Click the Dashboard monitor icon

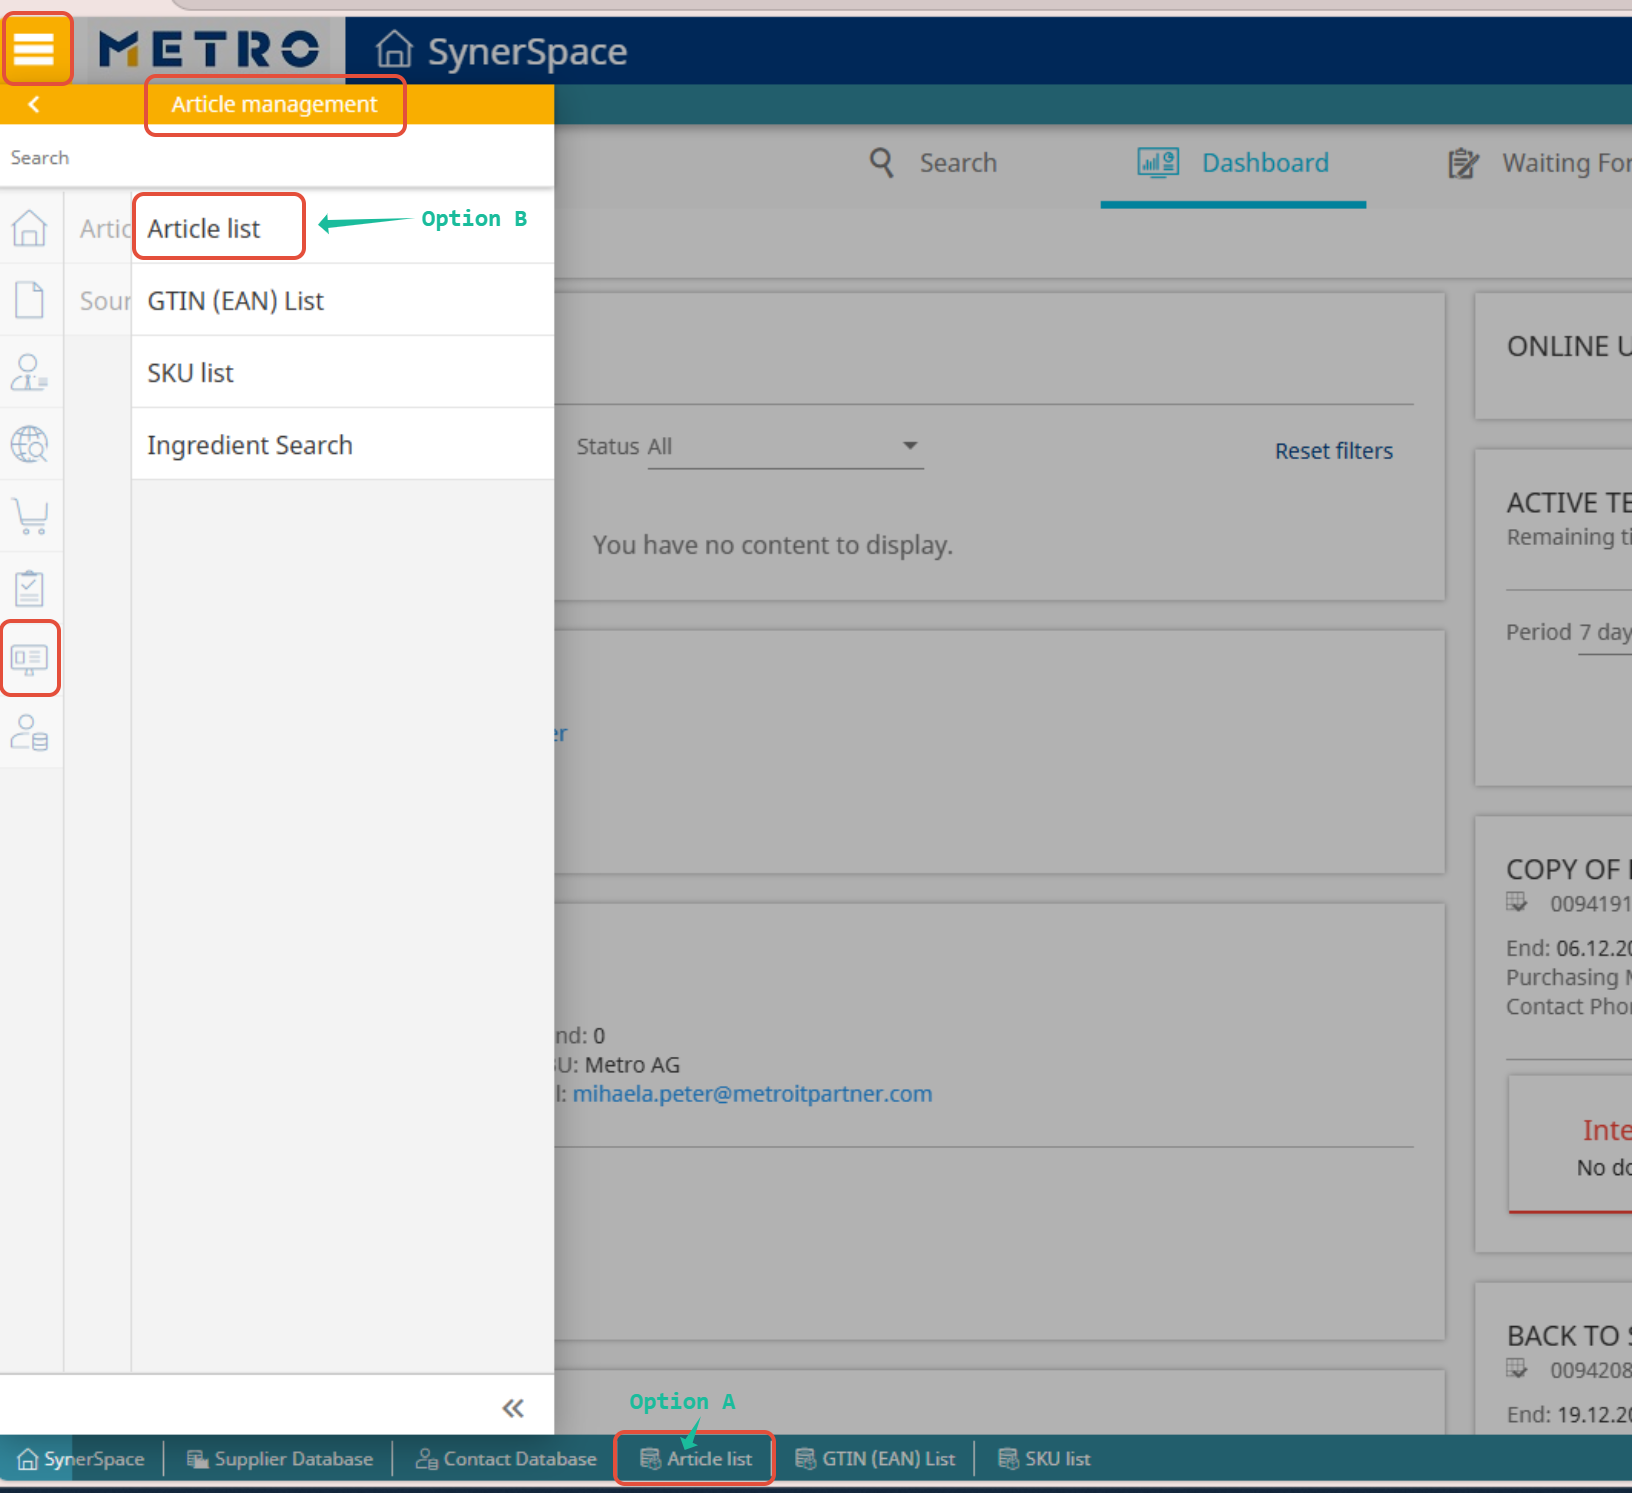1158,162
